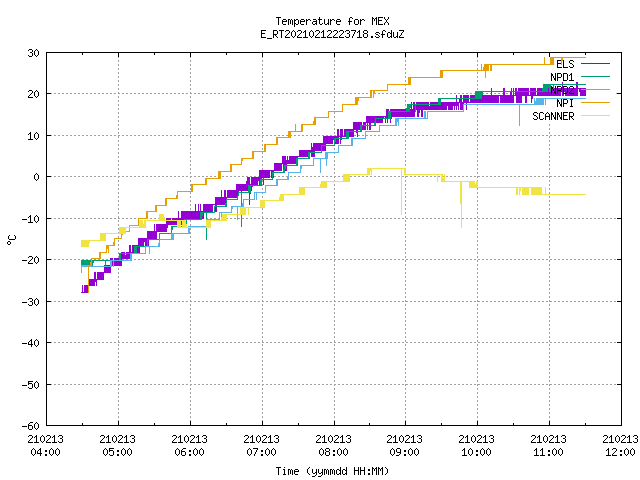Click the x-axis label '210213 06:00'

(x=189, y=446)
